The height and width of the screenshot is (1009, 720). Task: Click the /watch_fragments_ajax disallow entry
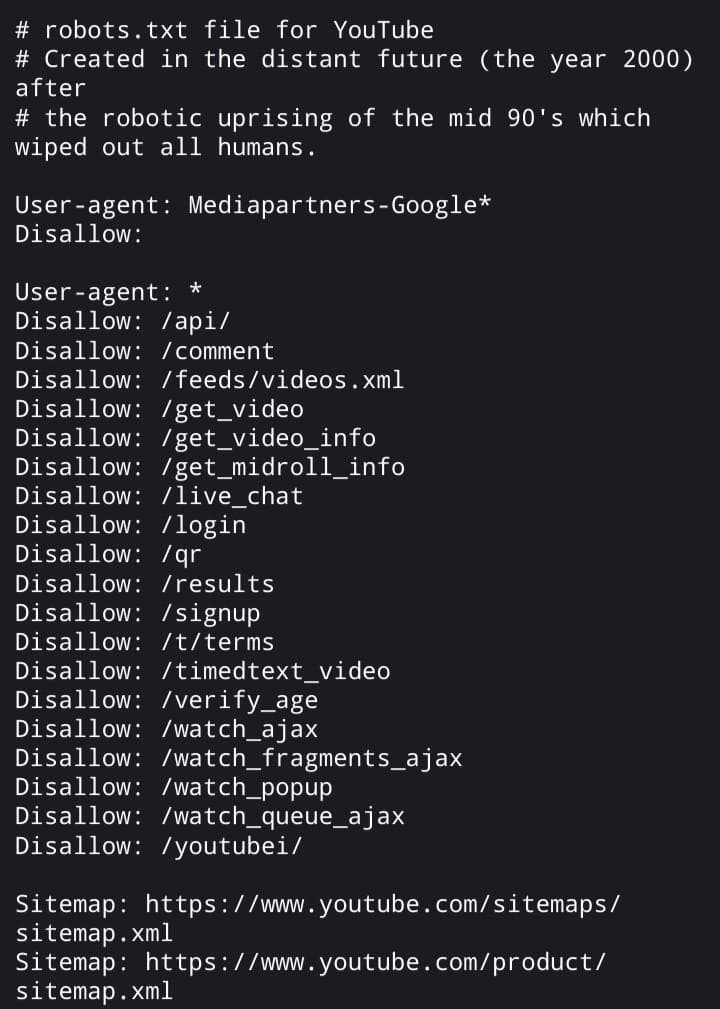click(x=311, y=758)
